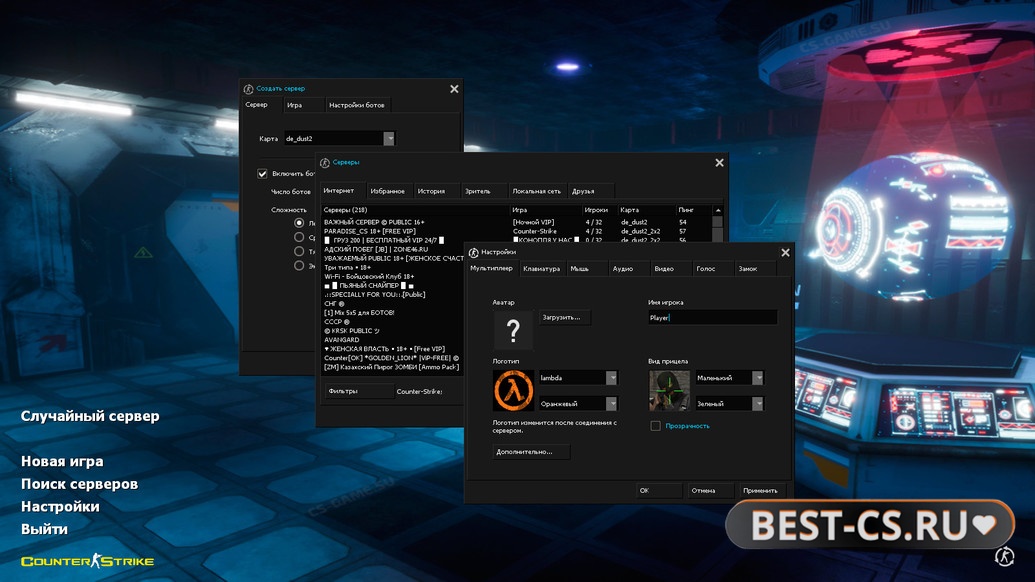Click the orange lambda logo preview
Viewport: 1035px width, 582px height.
(513, 391)
